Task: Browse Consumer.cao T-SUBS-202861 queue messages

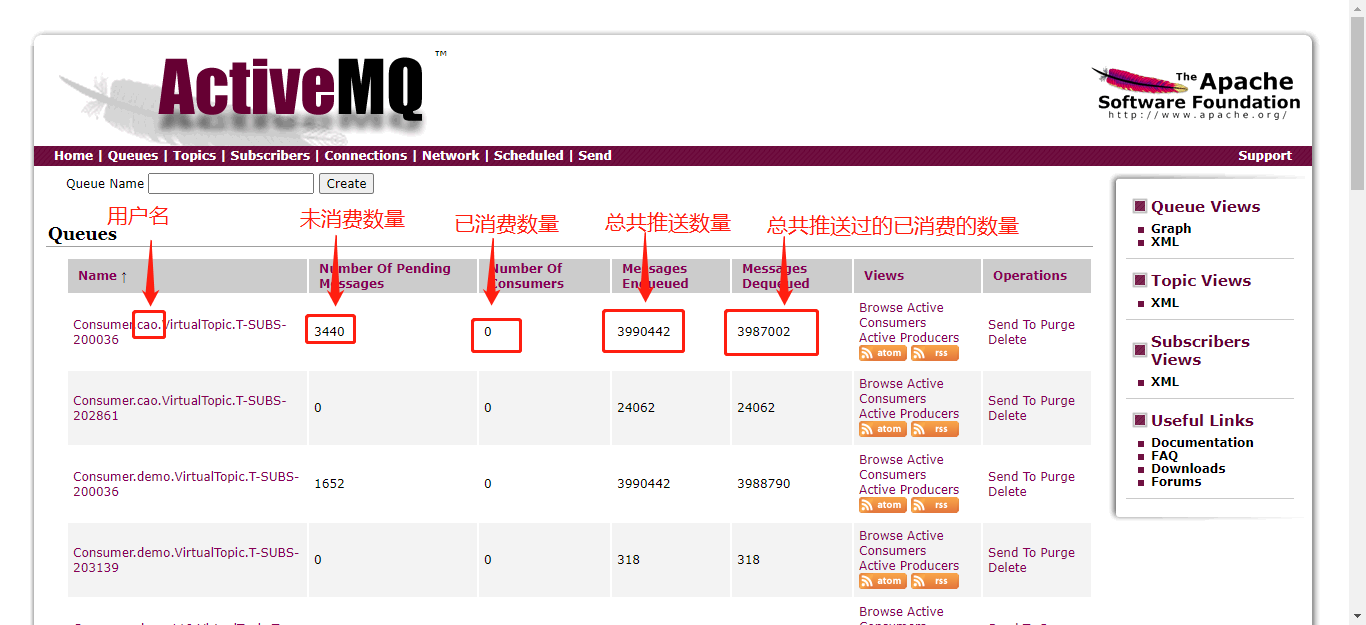Action: (x=879, y=384)
